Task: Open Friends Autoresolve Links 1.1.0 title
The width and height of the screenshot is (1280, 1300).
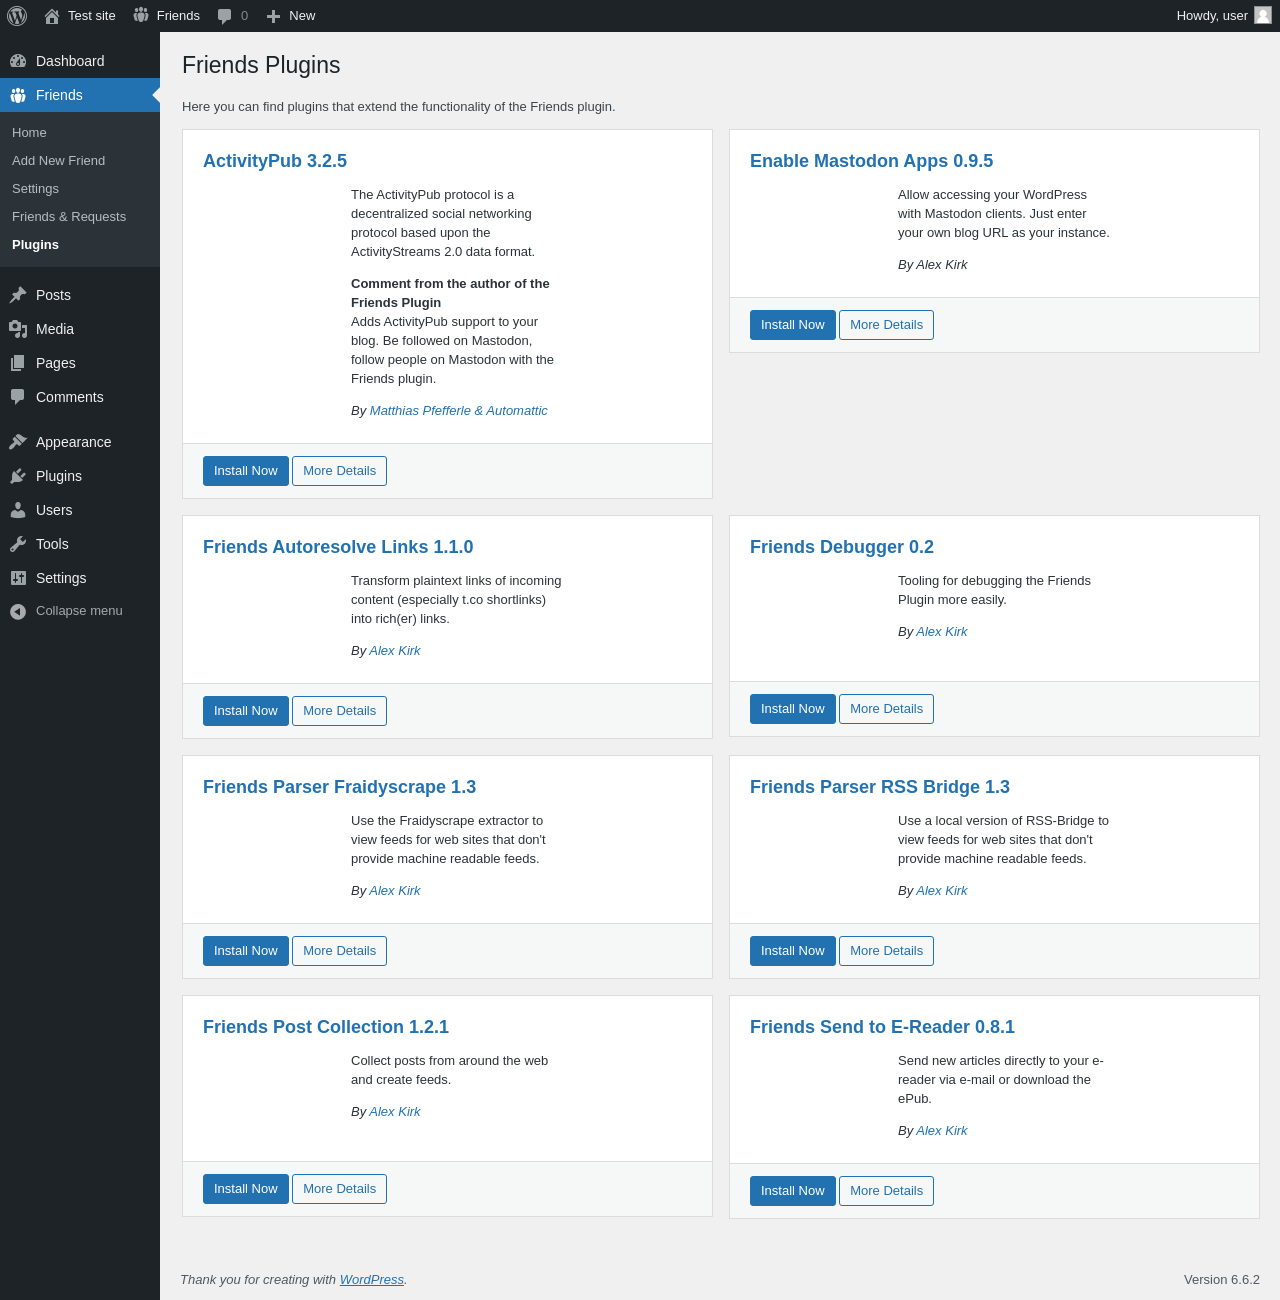Action: tap(338, 547)
